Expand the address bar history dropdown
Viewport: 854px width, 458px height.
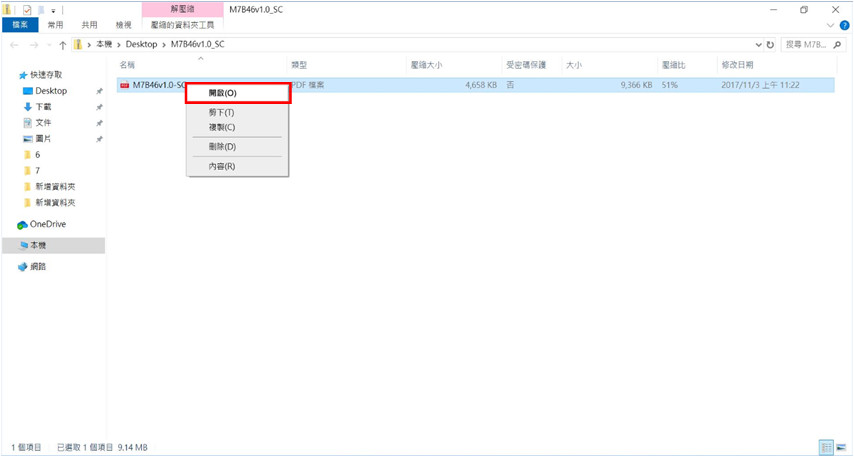[757, 45]
